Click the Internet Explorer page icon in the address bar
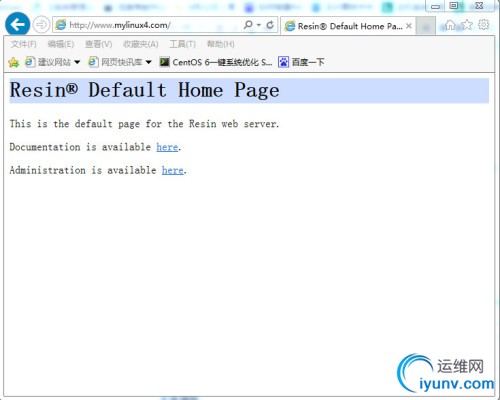500x400 pixels. click(61, 25)
